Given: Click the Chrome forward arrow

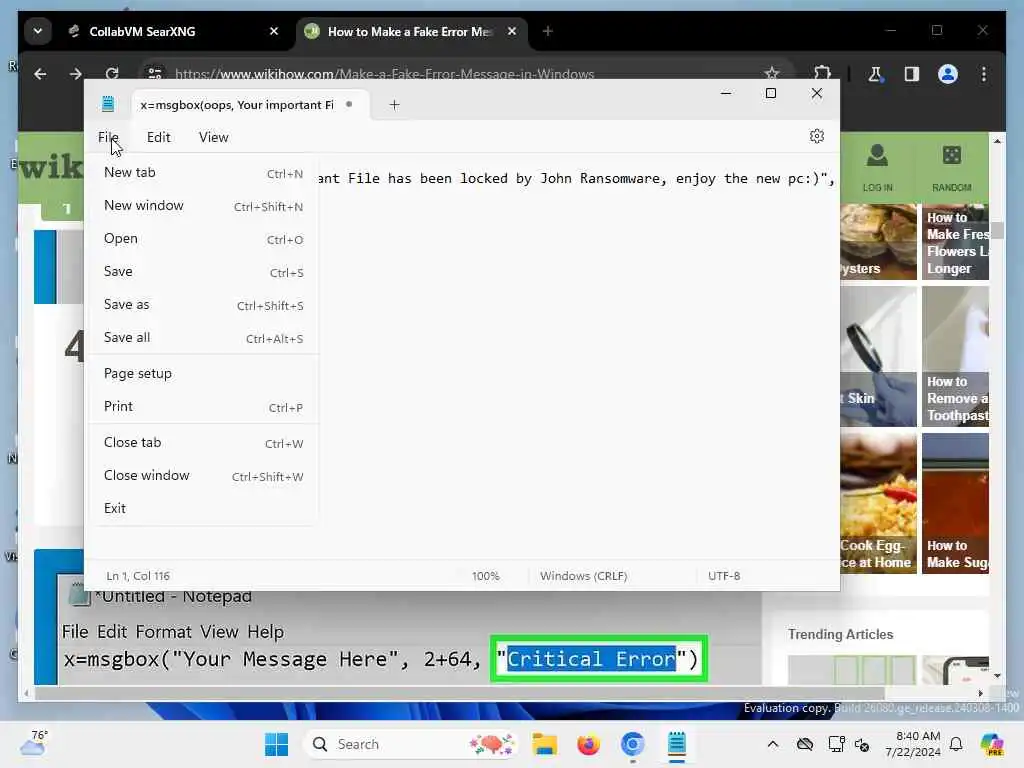Looking at the screenshot, I should 76,74.
